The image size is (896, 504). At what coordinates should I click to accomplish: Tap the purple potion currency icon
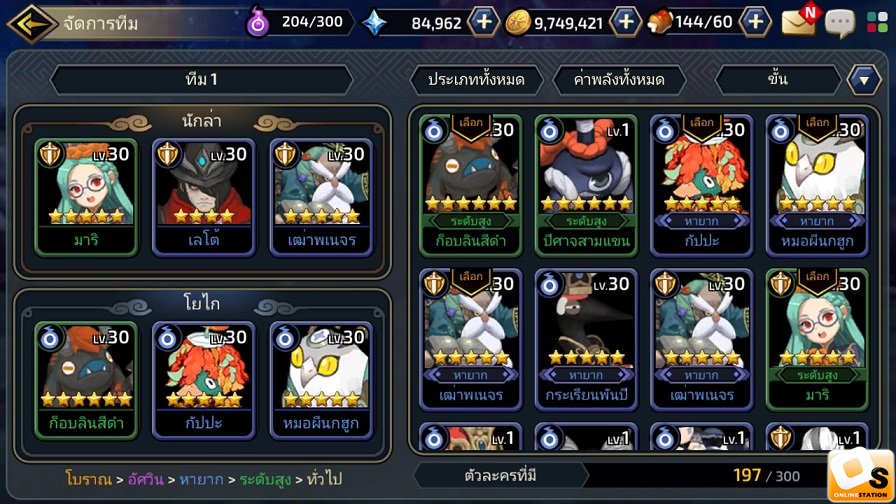point(258,23)
